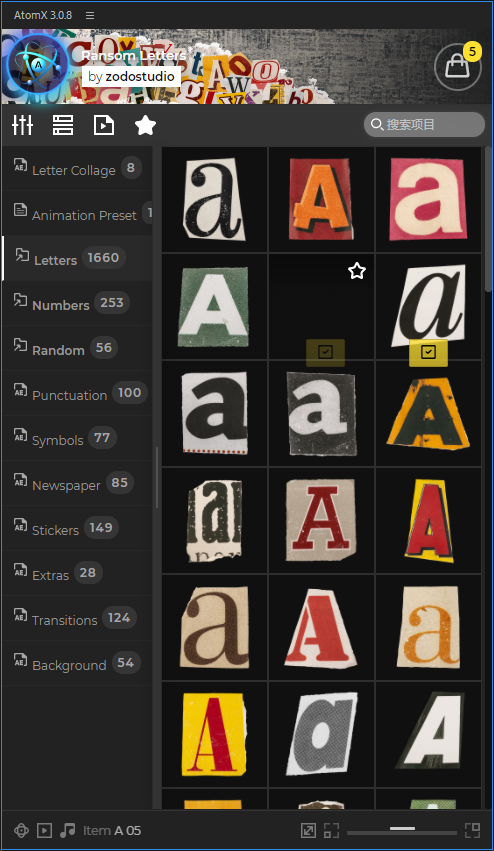The width and height of the screenshot is (494, 851).
Task: Click the Item A 05 status label
Action: tap(112, 831)
